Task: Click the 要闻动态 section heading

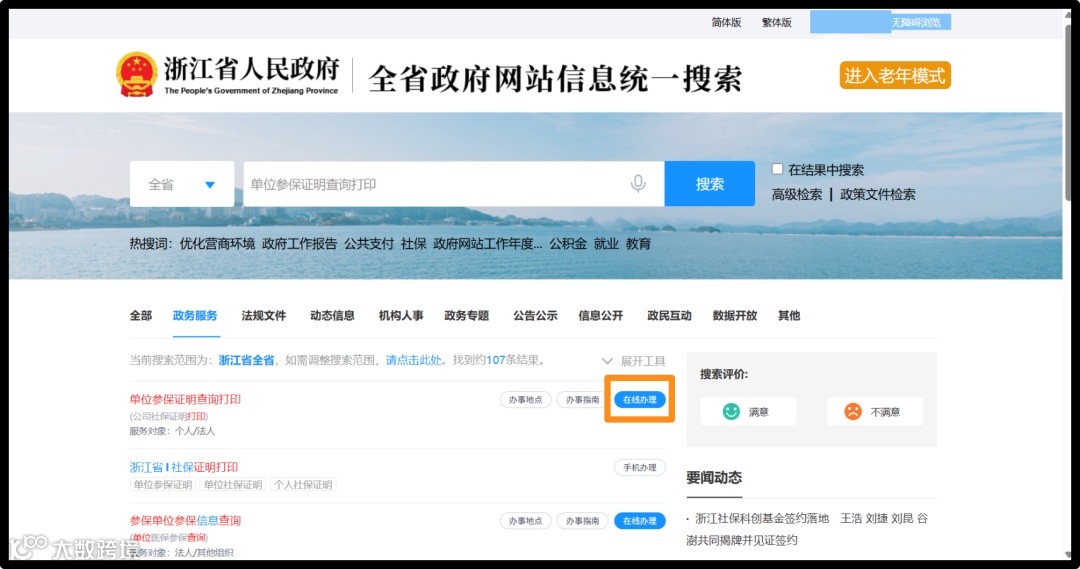Action: pos(714,477)
